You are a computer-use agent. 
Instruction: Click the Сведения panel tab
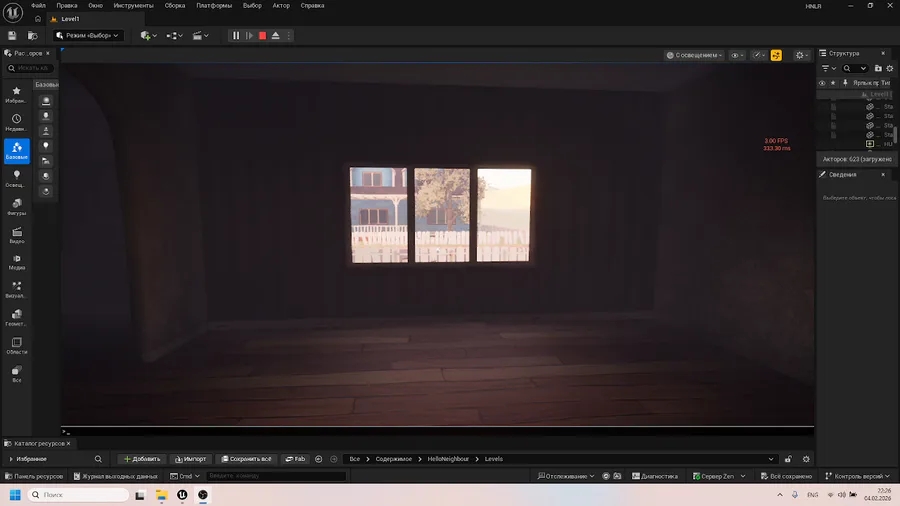(x=842, y=174)
